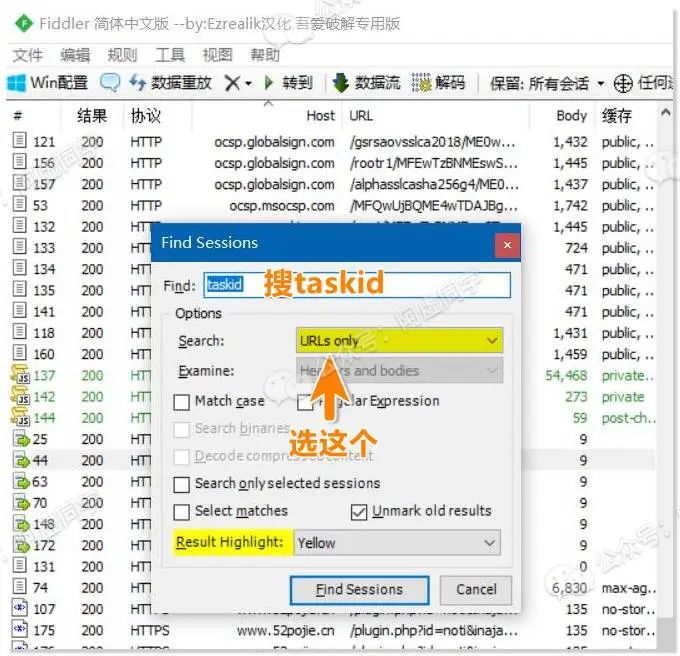Open the 视图 menu
This screenshot has width=680, height=656.
[x=217, y=55]
